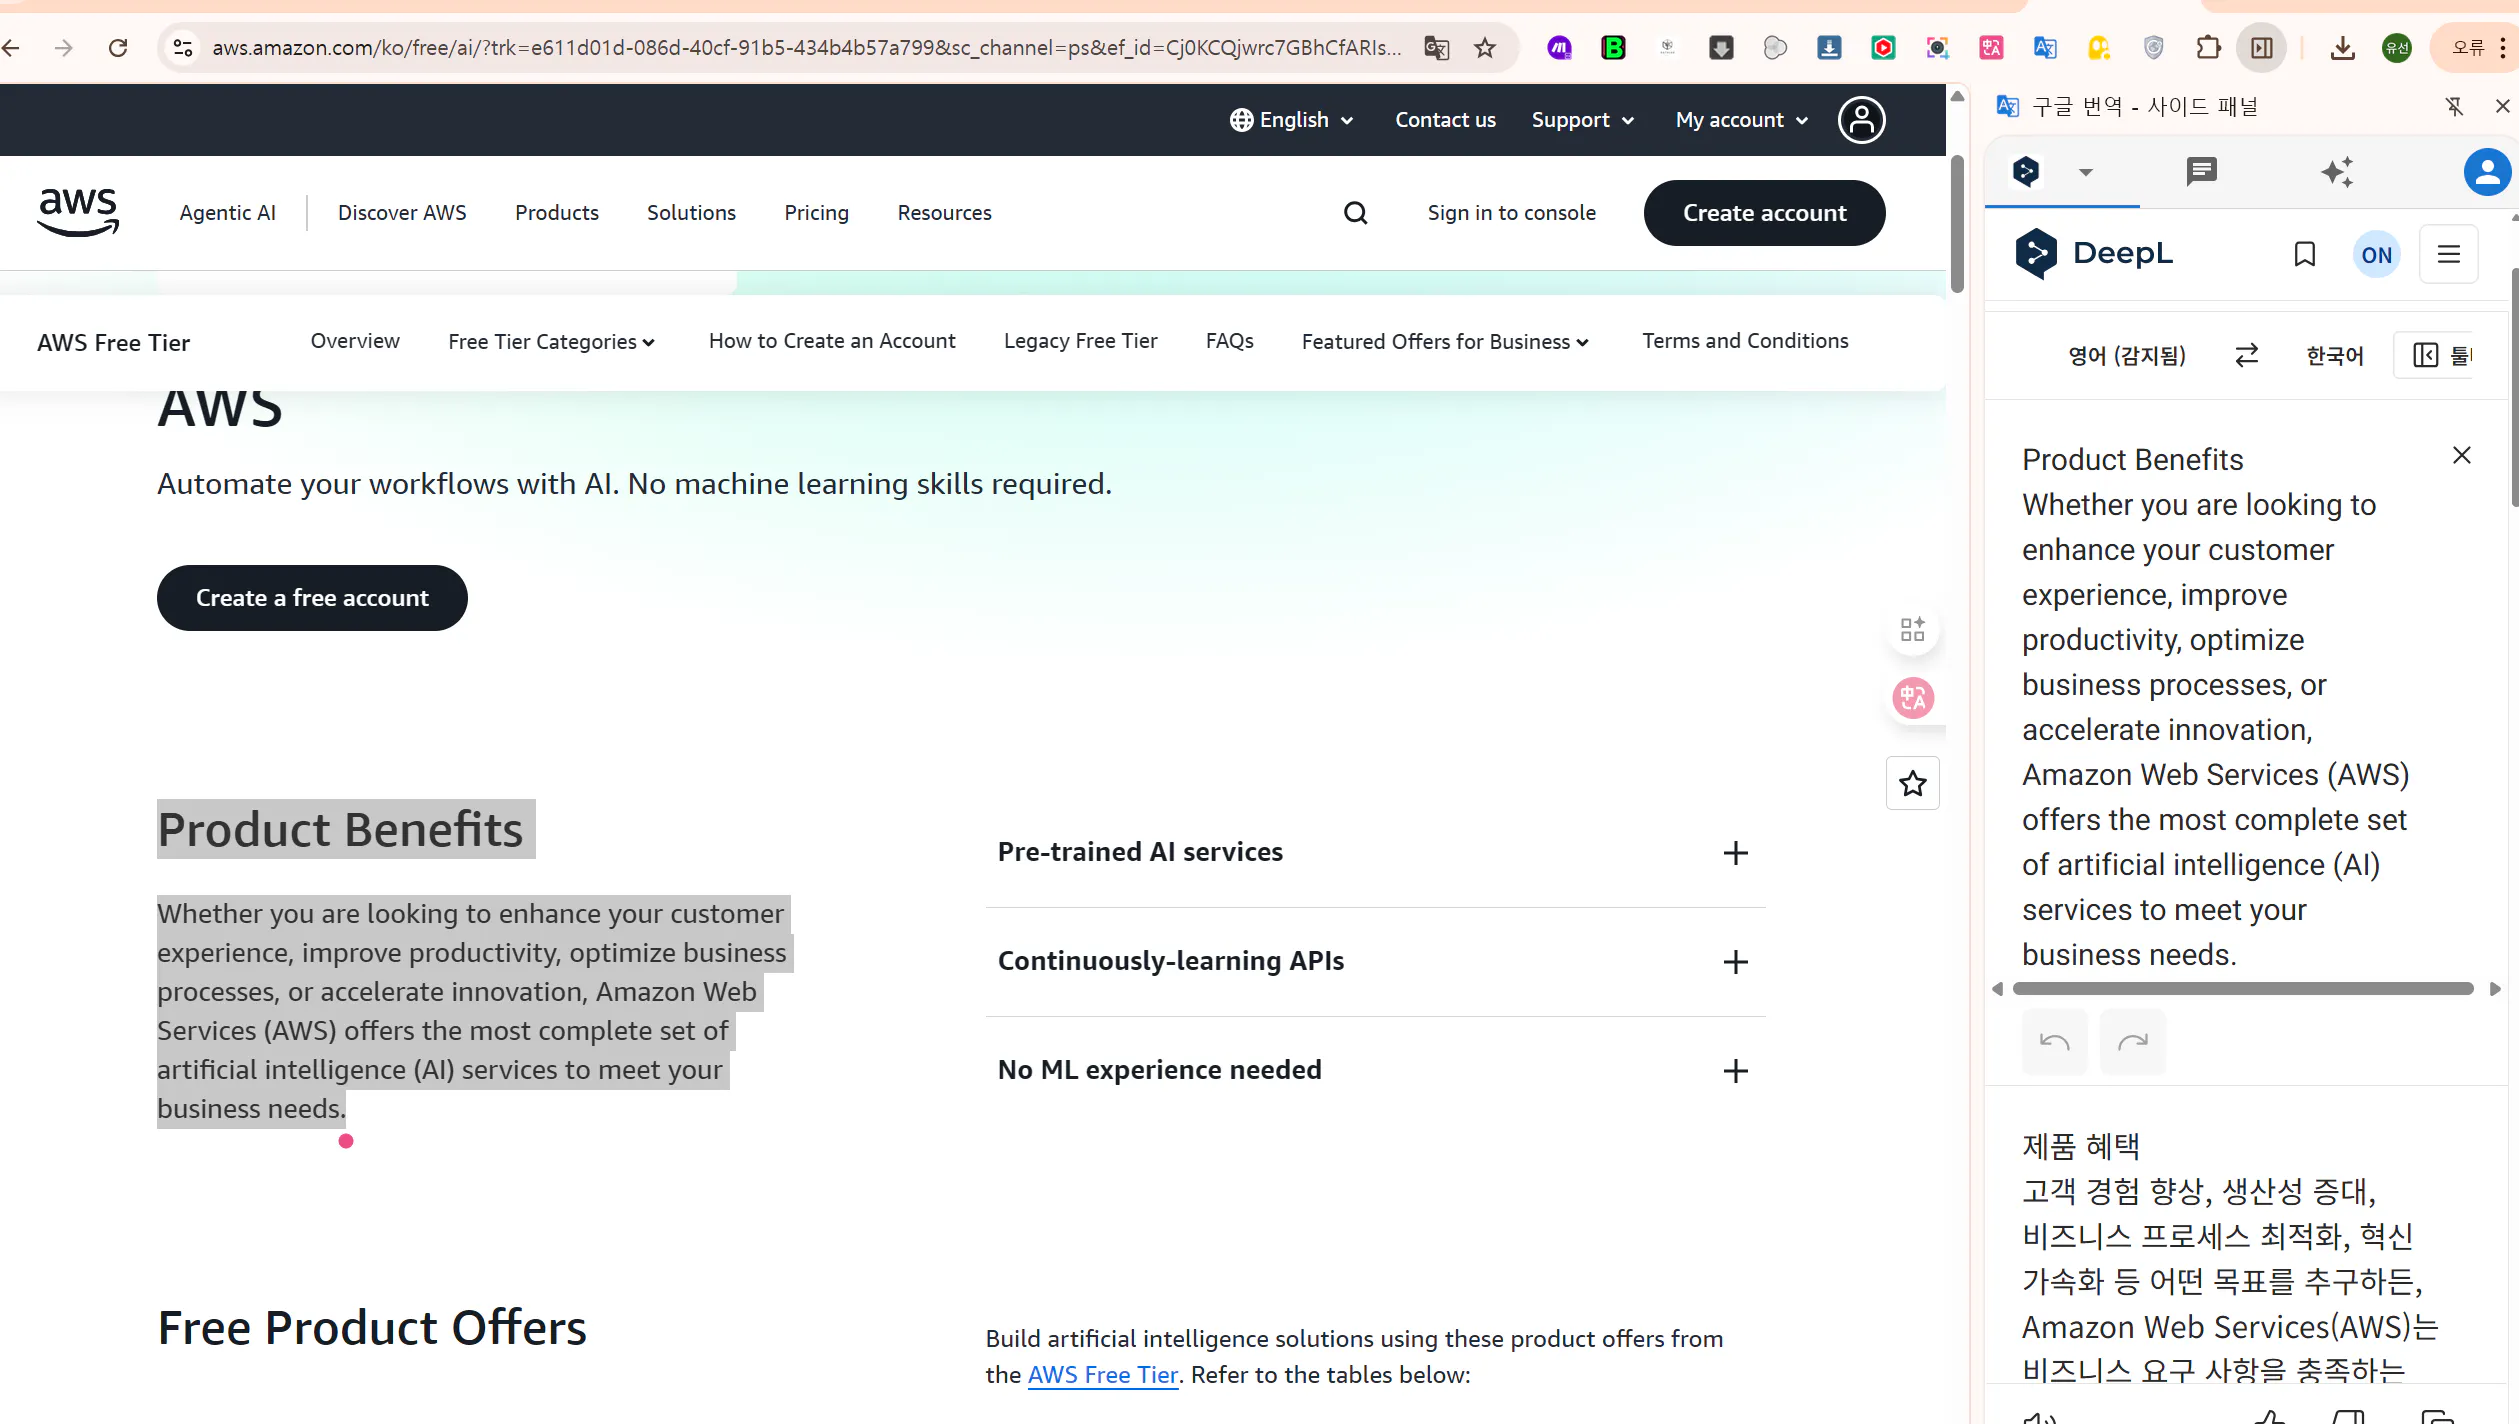
Task: Open the chat tab icon in side panel
Action: [x=2201, y=172]
